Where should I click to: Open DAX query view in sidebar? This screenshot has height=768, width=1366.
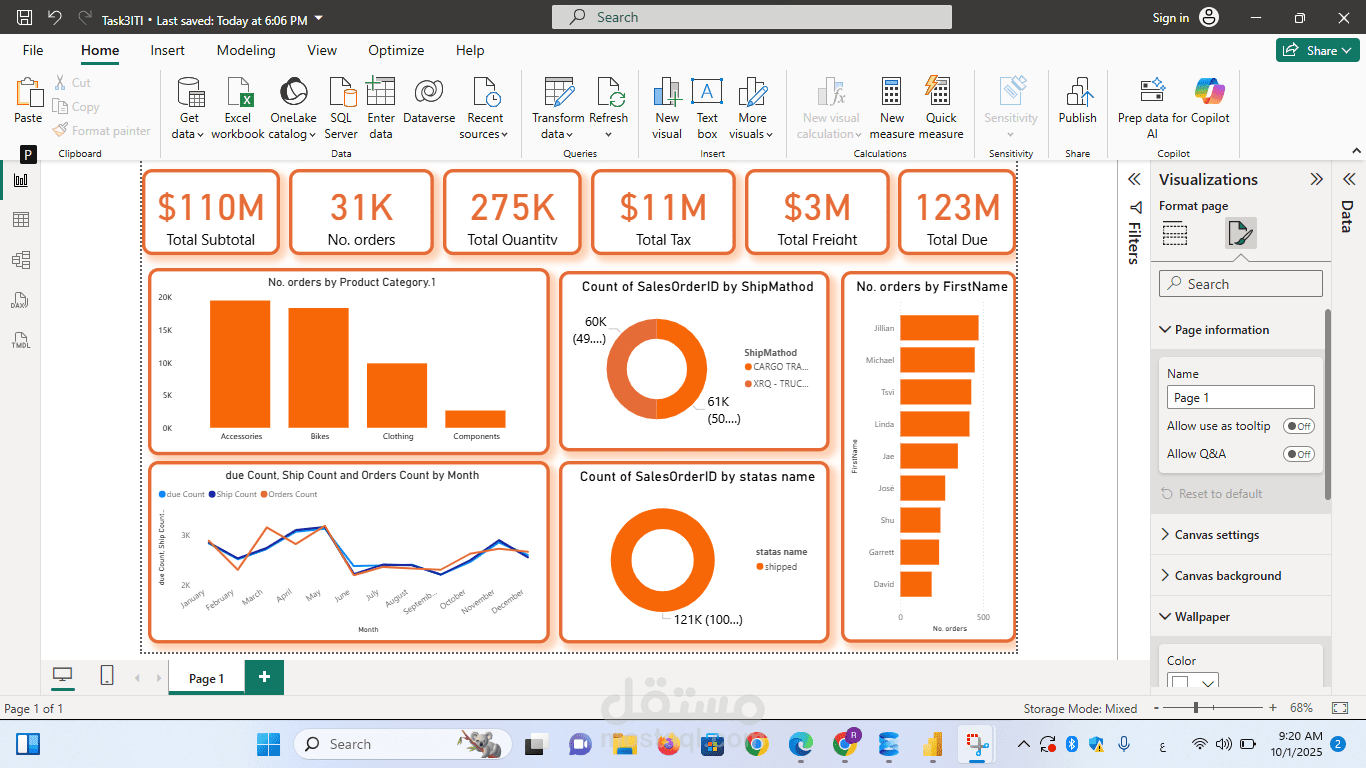tap(21, 300)
